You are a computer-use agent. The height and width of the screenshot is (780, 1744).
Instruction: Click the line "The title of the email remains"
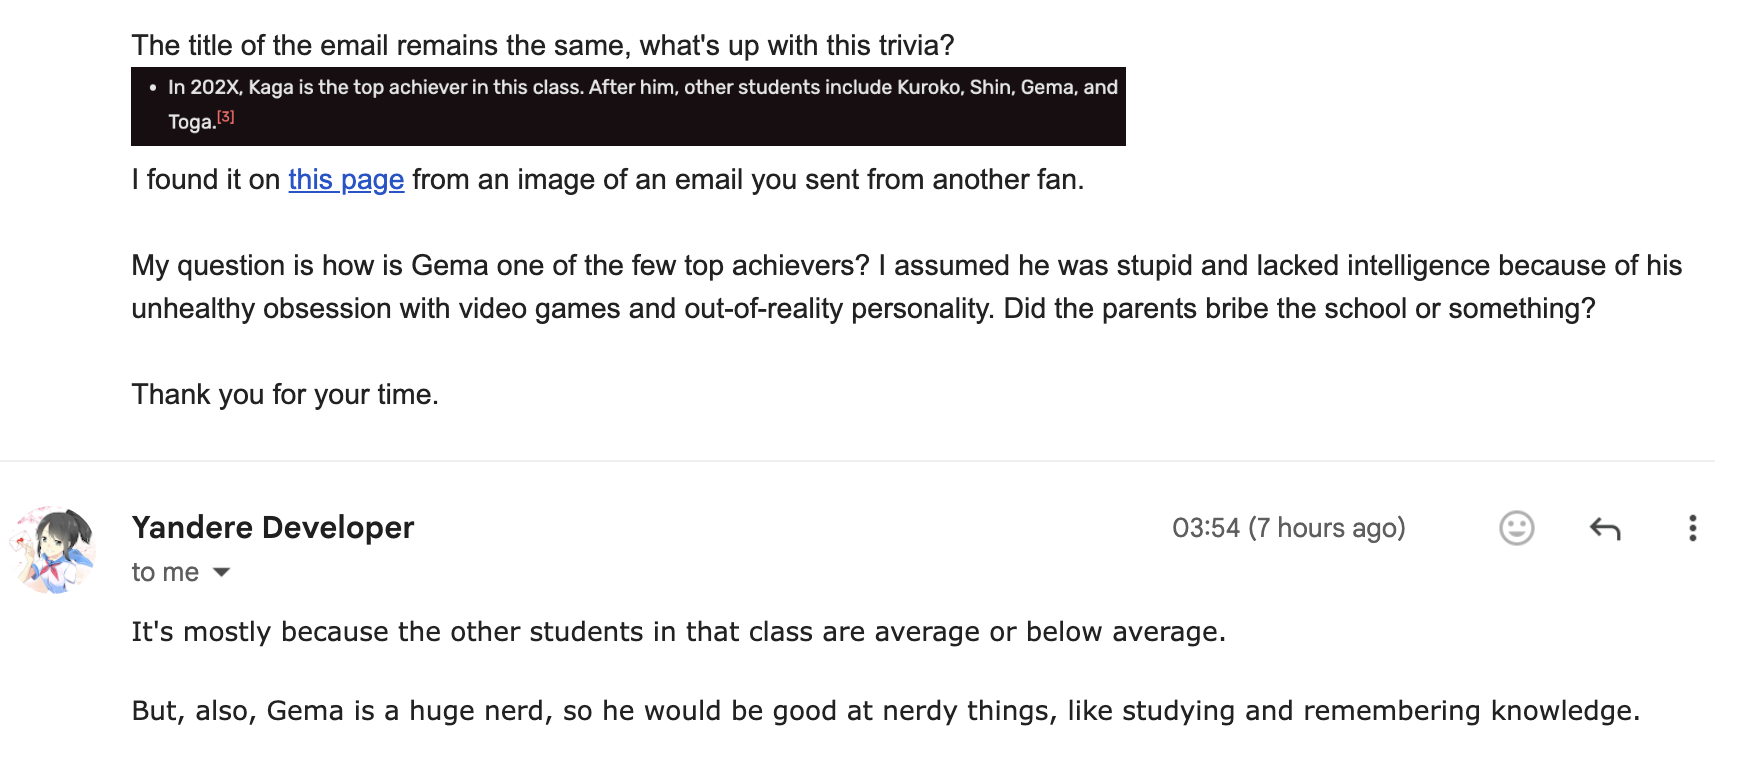[x=542, y=46]
